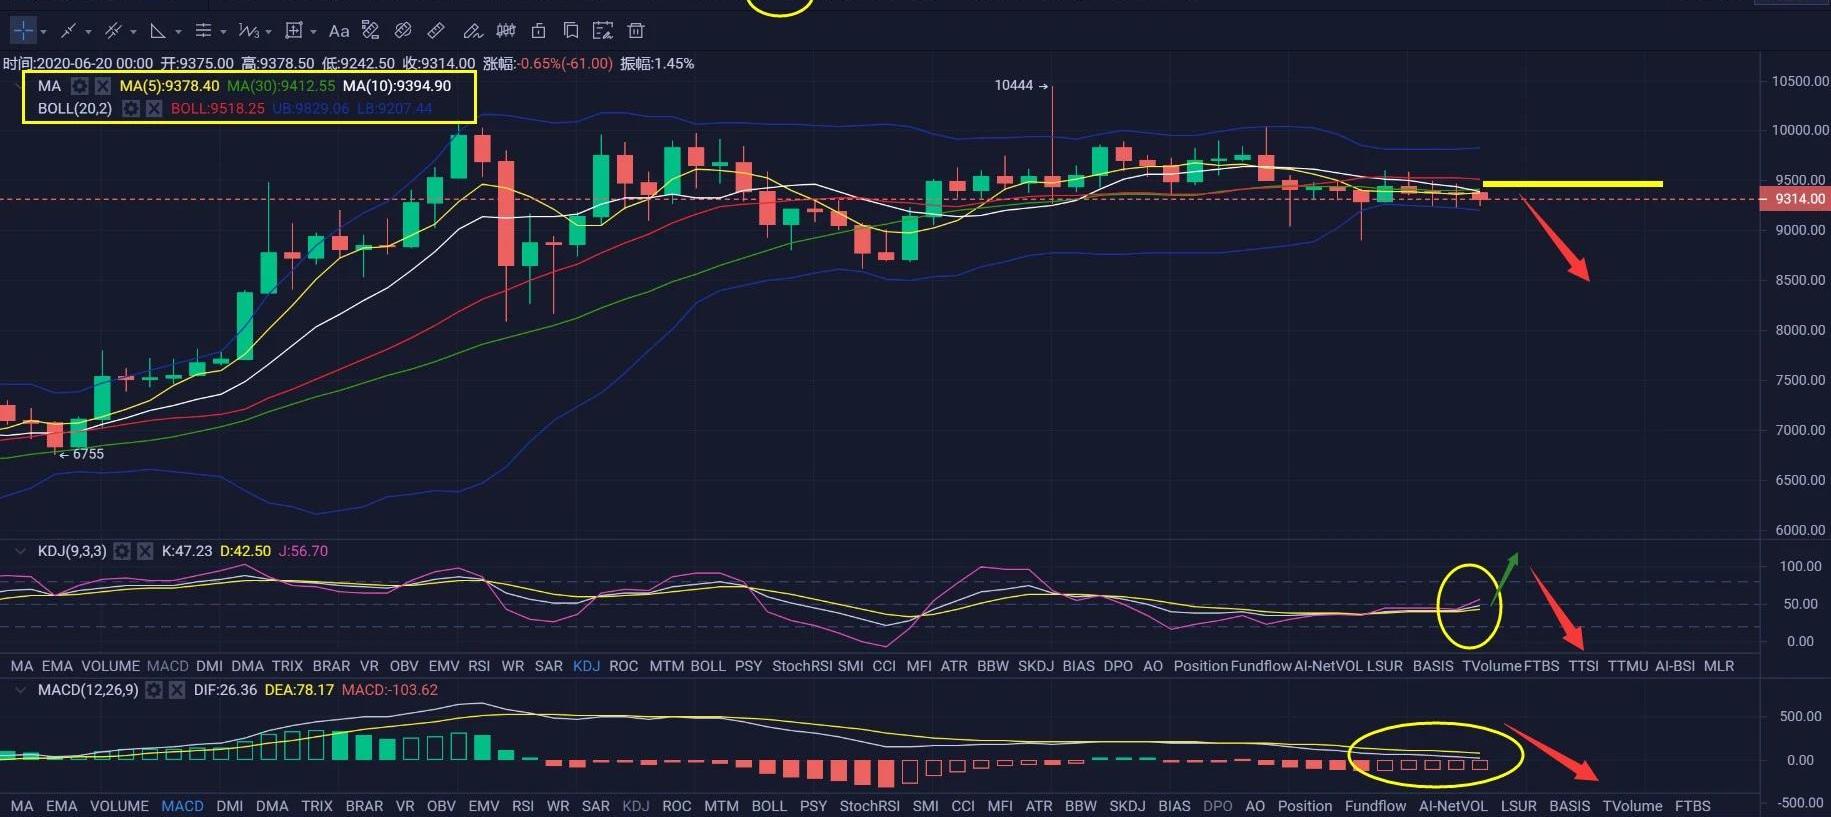Choose the text annotation Aa tool
Viewport: 1831px width, 817px height.
click(x=339, y=31)
